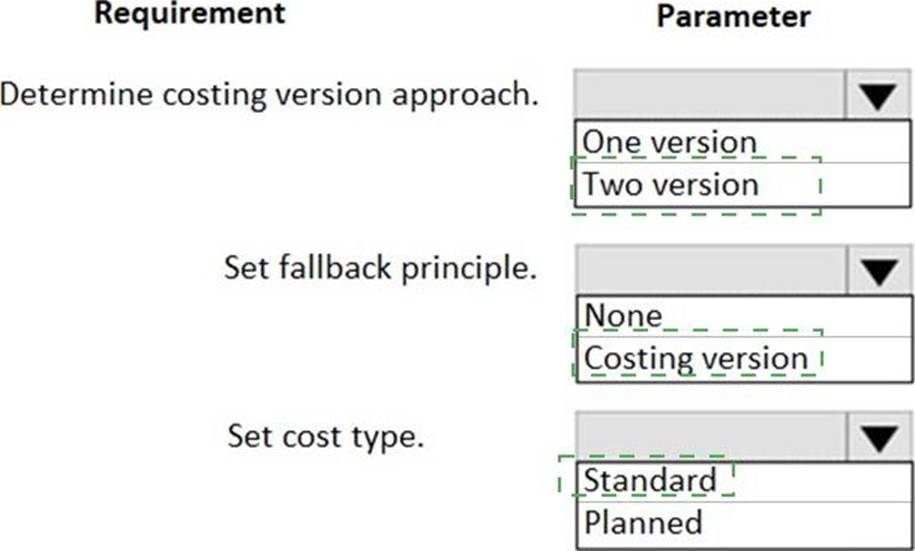Screen dimensions: 915x551
Task: Click the gray fallback principle field
Action: point(710,271)
